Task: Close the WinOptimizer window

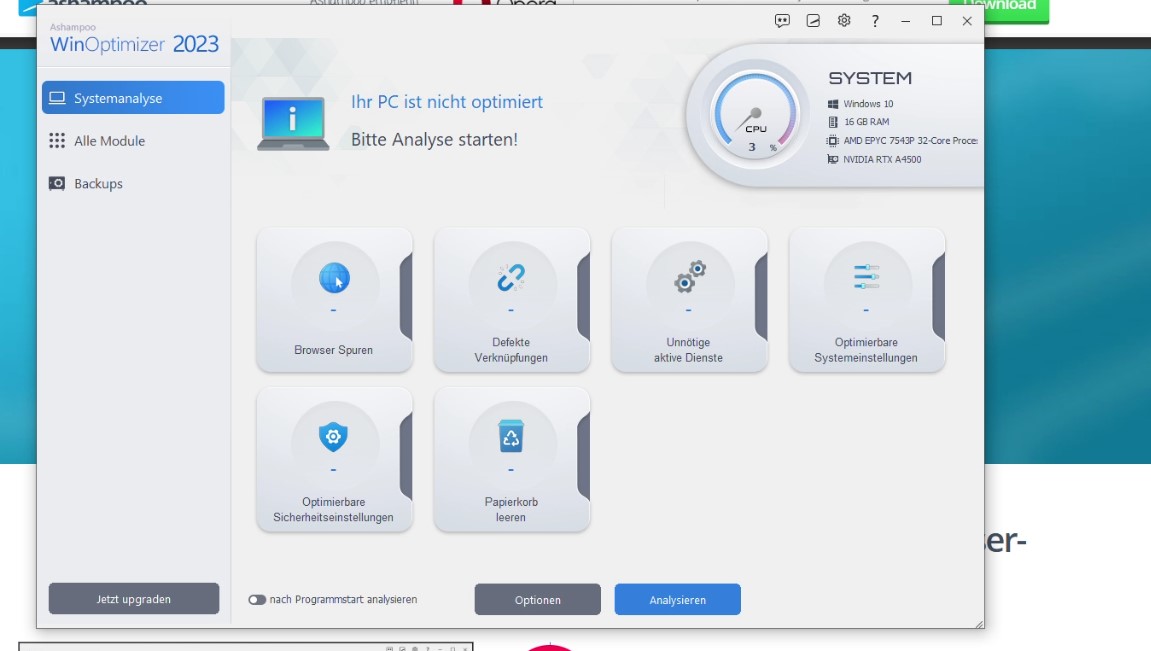Action: point(967,21)
